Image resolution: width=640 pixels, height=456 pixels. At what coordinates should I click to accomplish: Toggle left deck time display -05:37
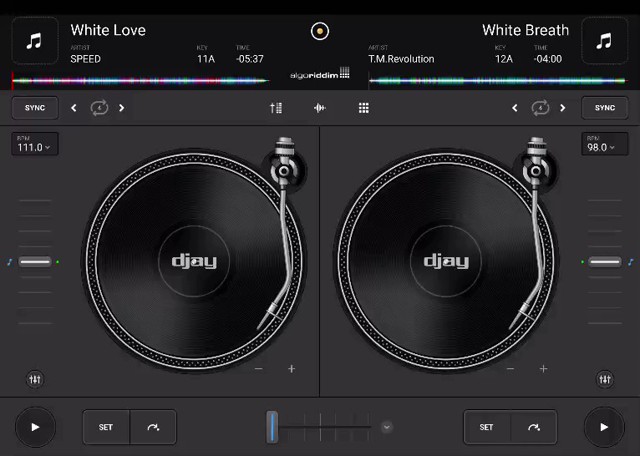tap(250, 59)
